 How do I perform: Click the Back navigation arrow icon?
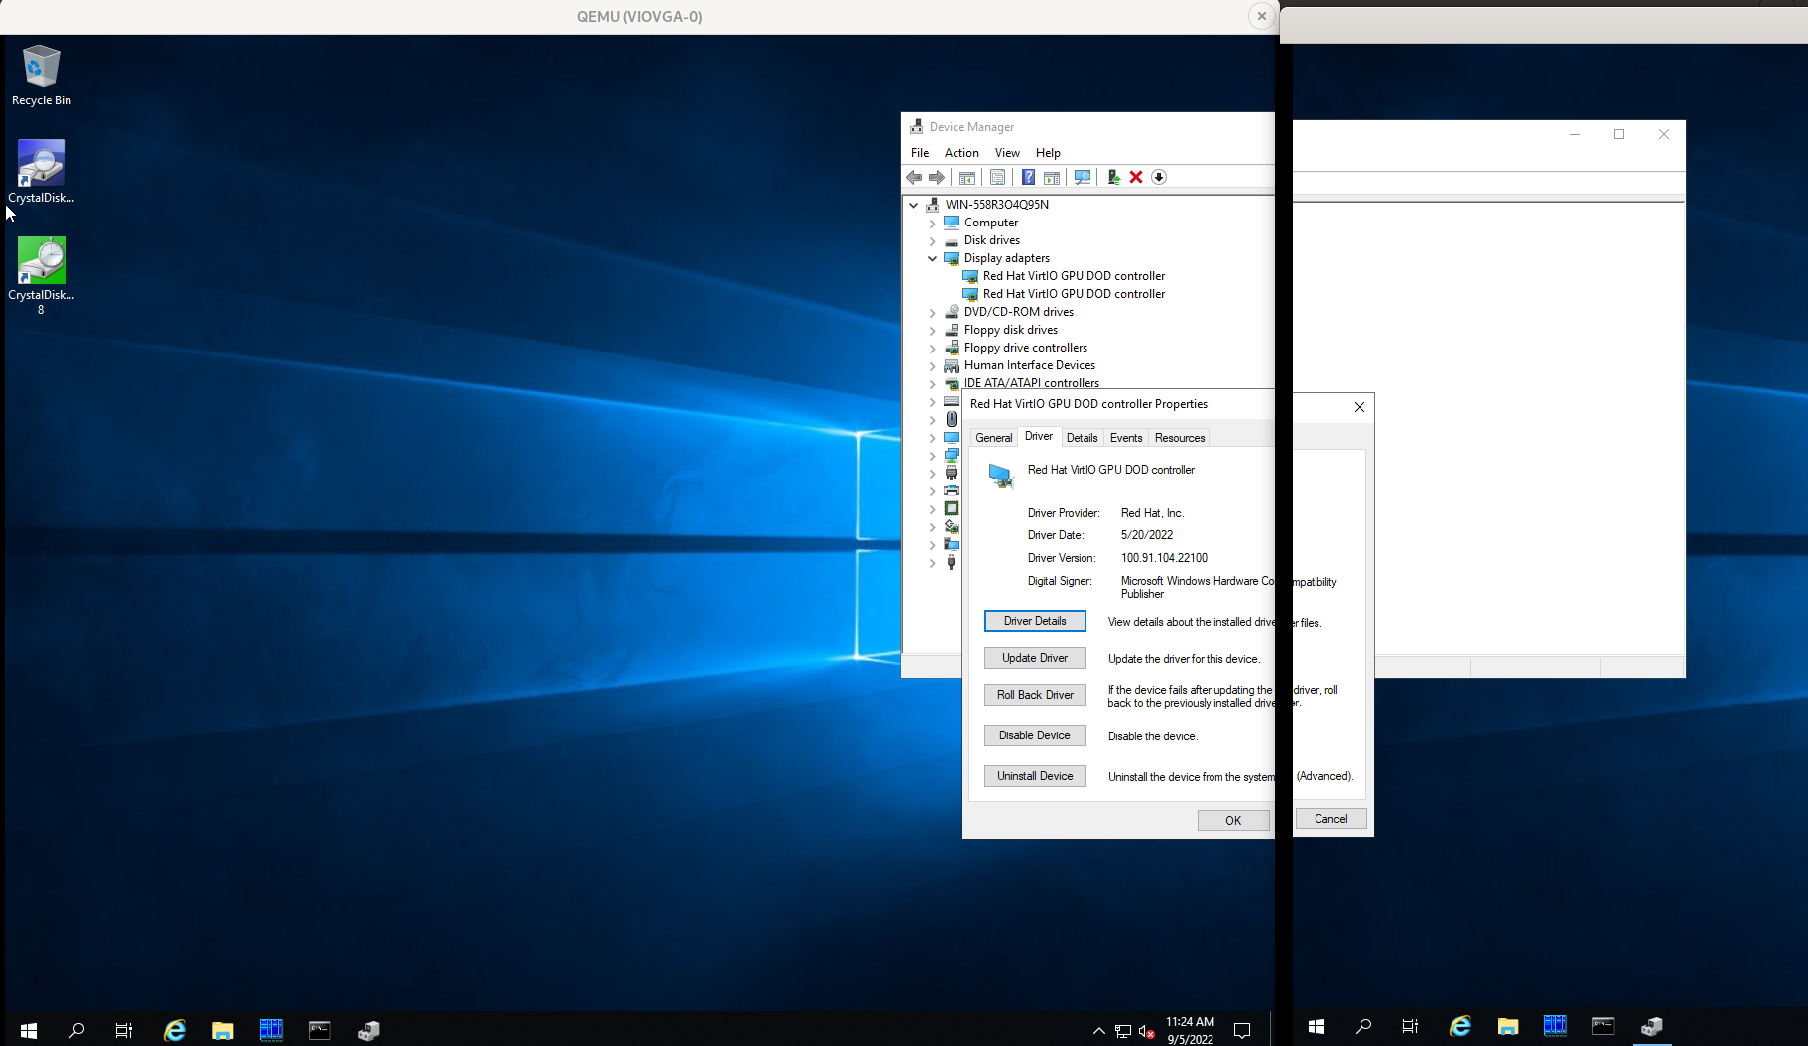(913, 177)
